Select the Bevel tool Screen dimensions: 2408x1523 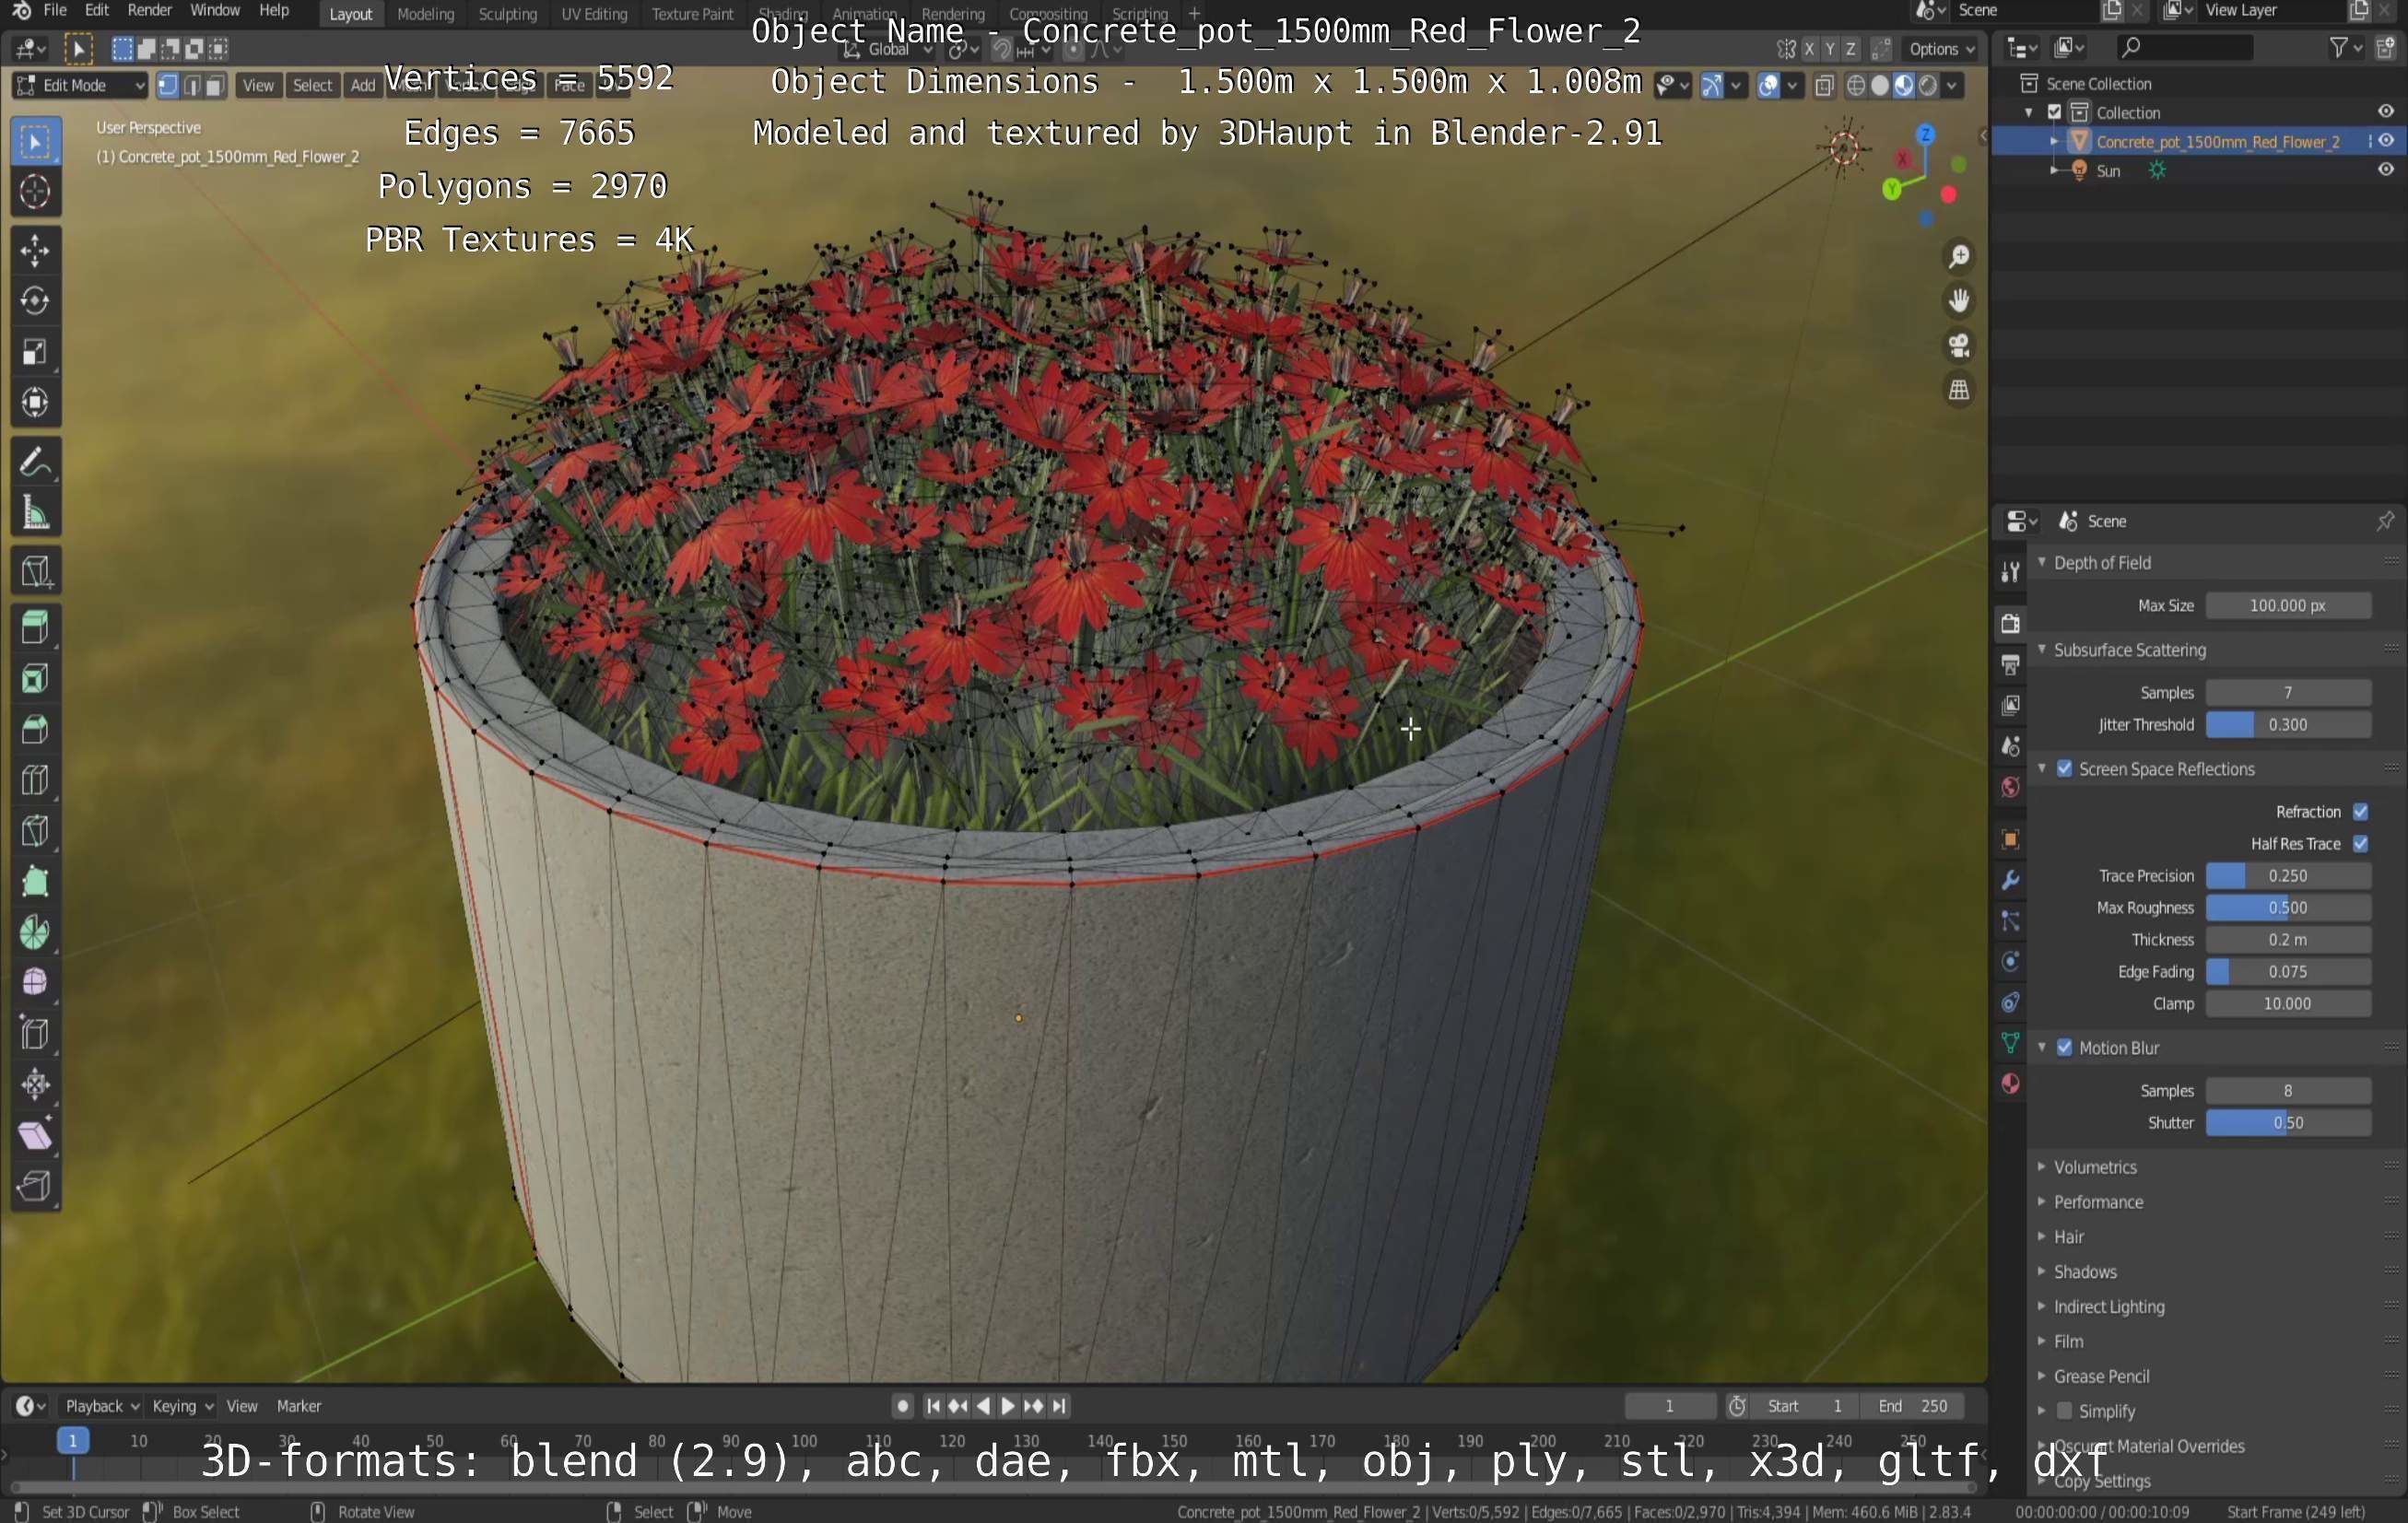coord(35,730)
